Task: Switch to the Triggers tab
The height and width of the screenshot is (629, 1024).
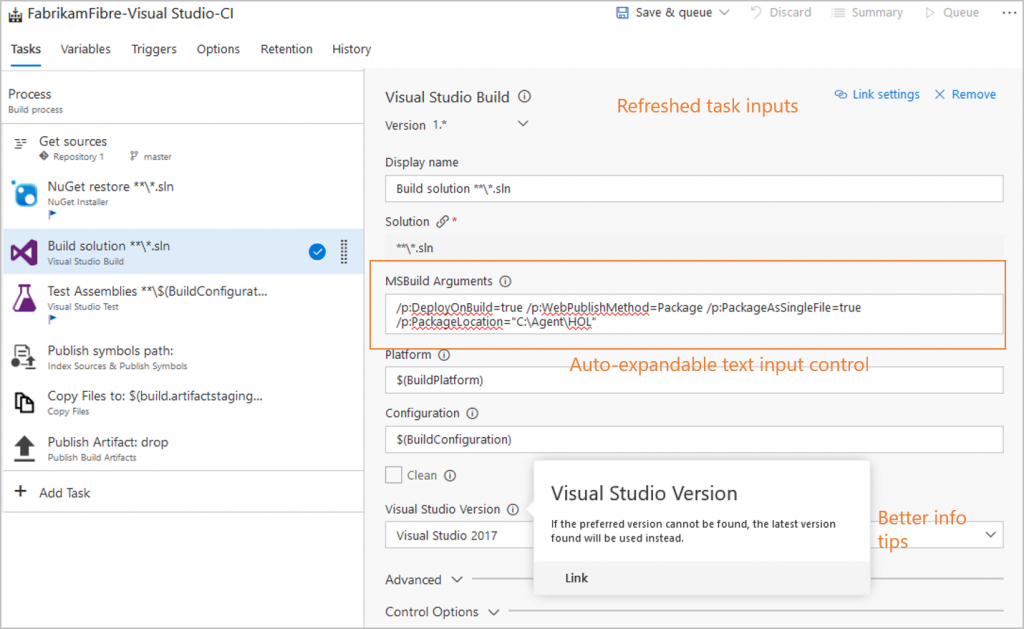Action: pyautogui.click(x=153, y=49)
